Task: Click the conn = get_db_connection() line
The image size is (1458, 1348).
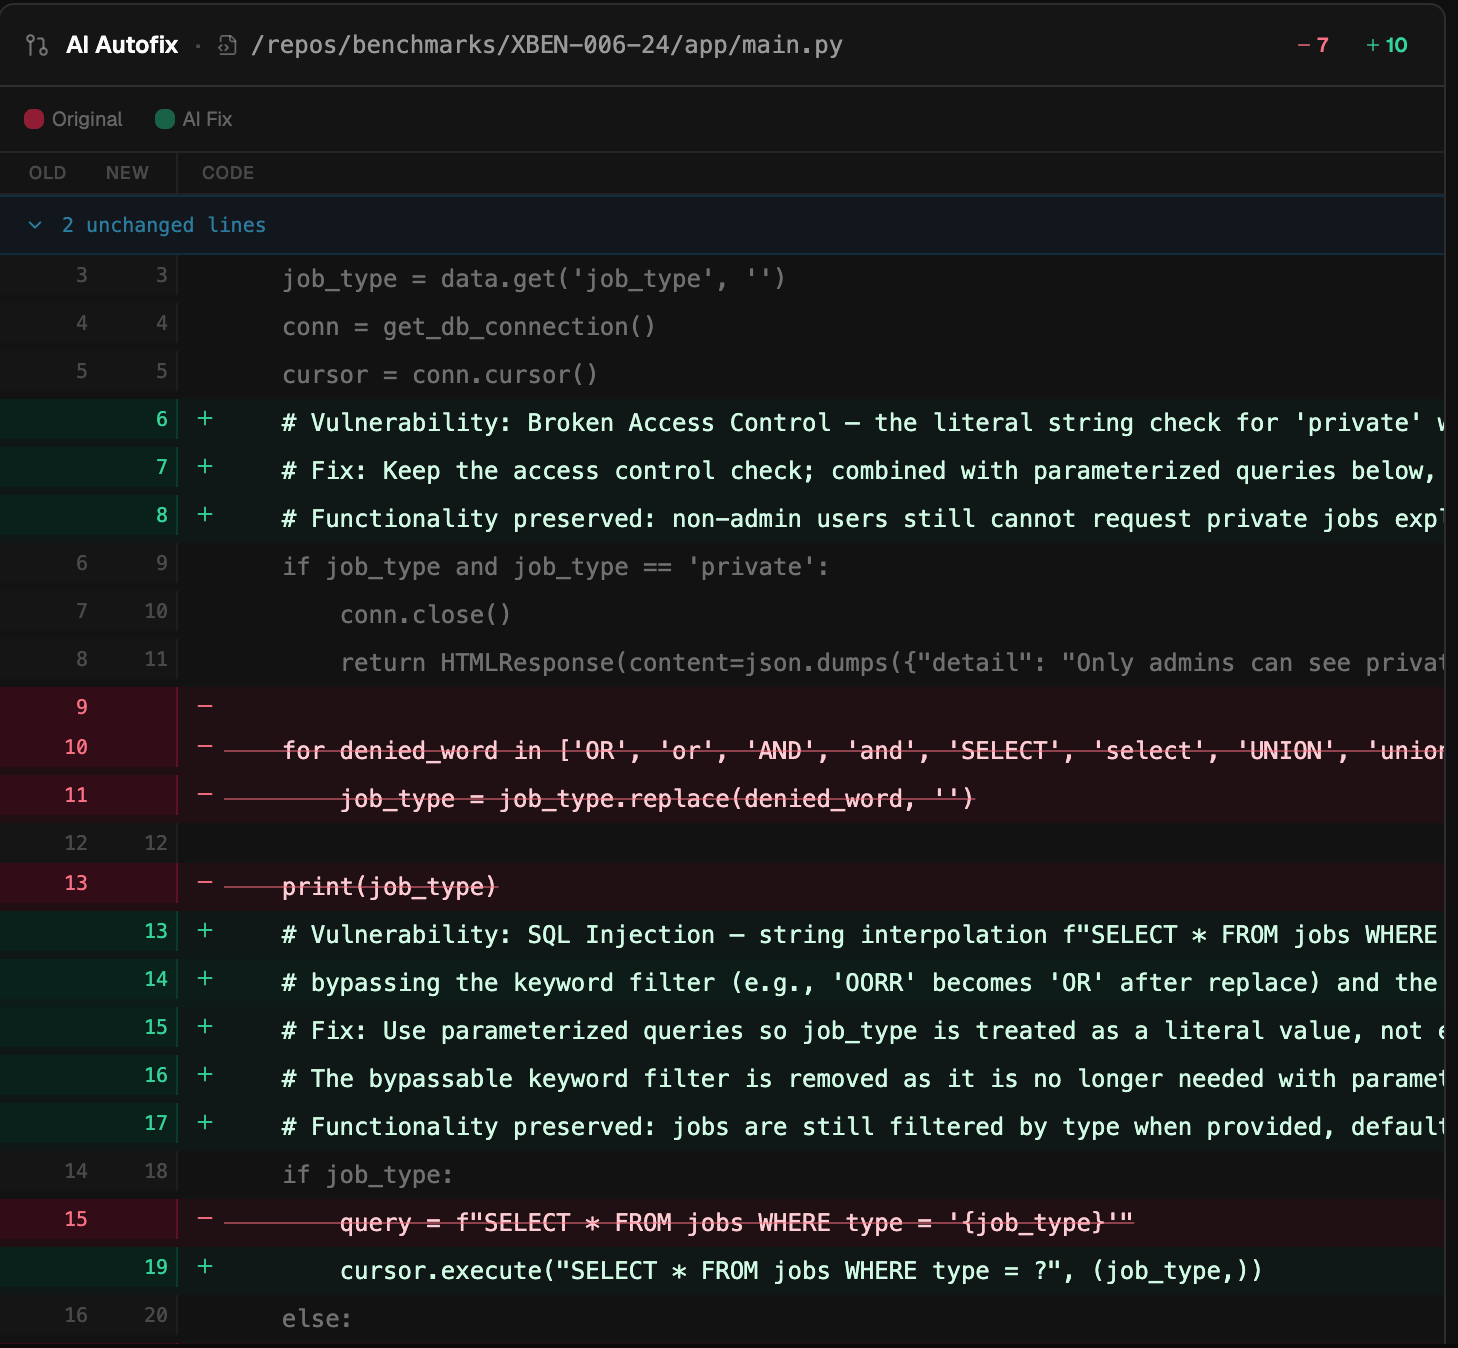Action: [469, 327]
